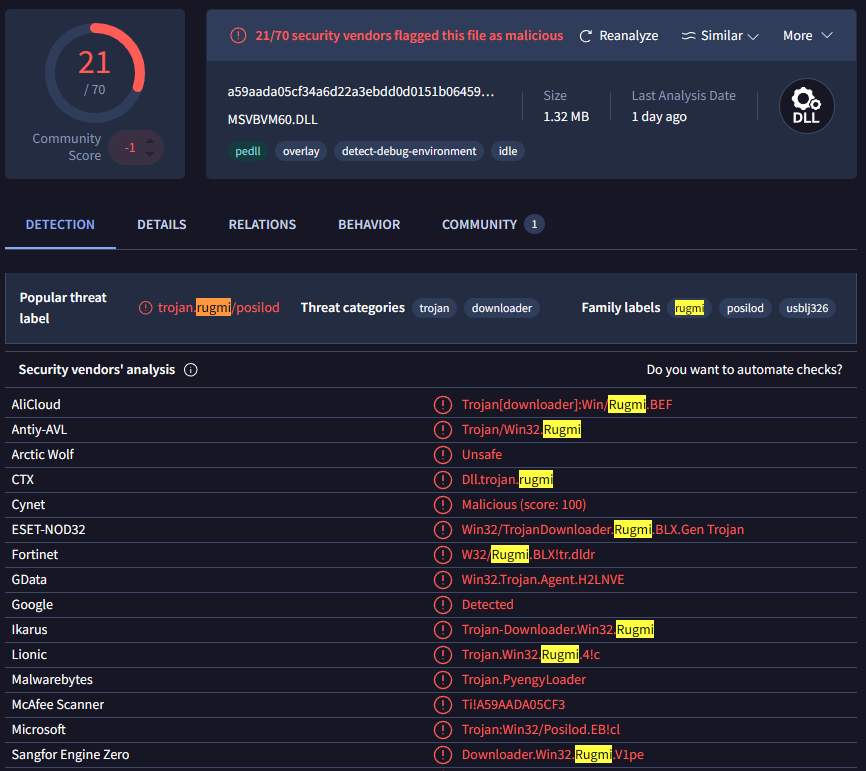The height and width of the screenshot is (771, 866).
Task: Click the file hash a59aada05cf34a6d22a3...
Action: tap(361, 92)
